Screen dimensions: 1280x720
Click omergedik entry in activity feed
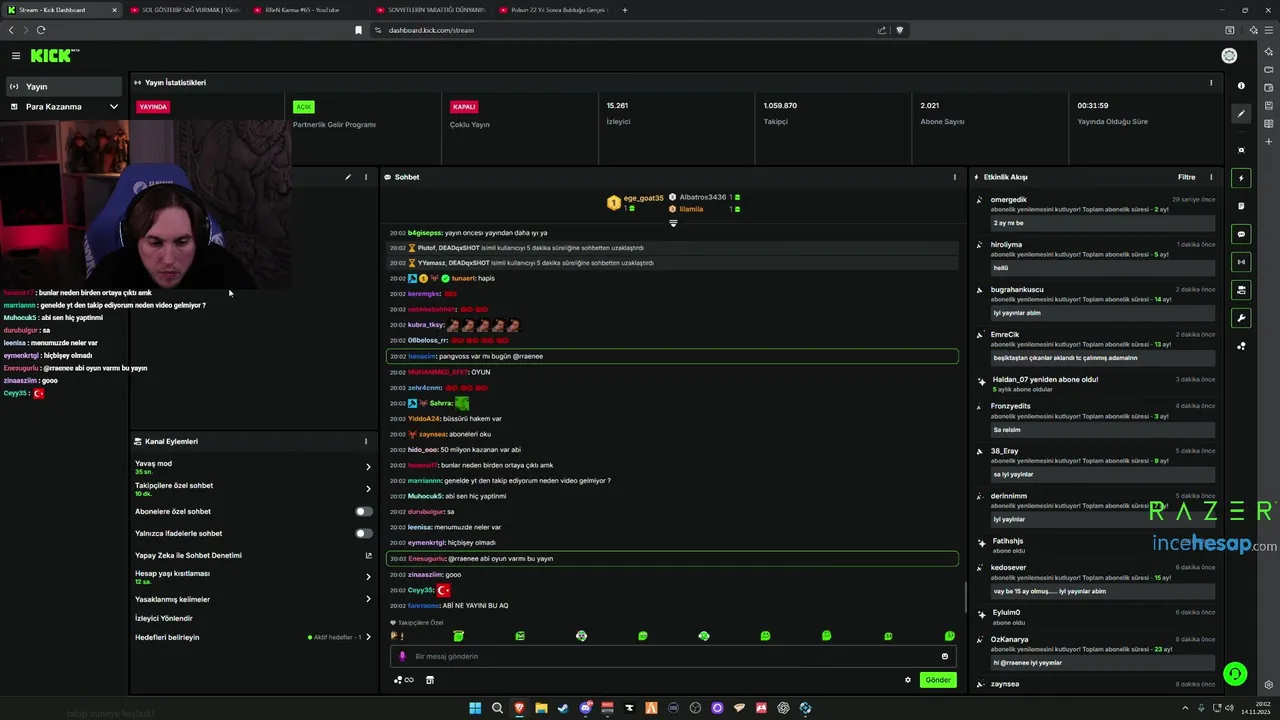coord(1009,199)
